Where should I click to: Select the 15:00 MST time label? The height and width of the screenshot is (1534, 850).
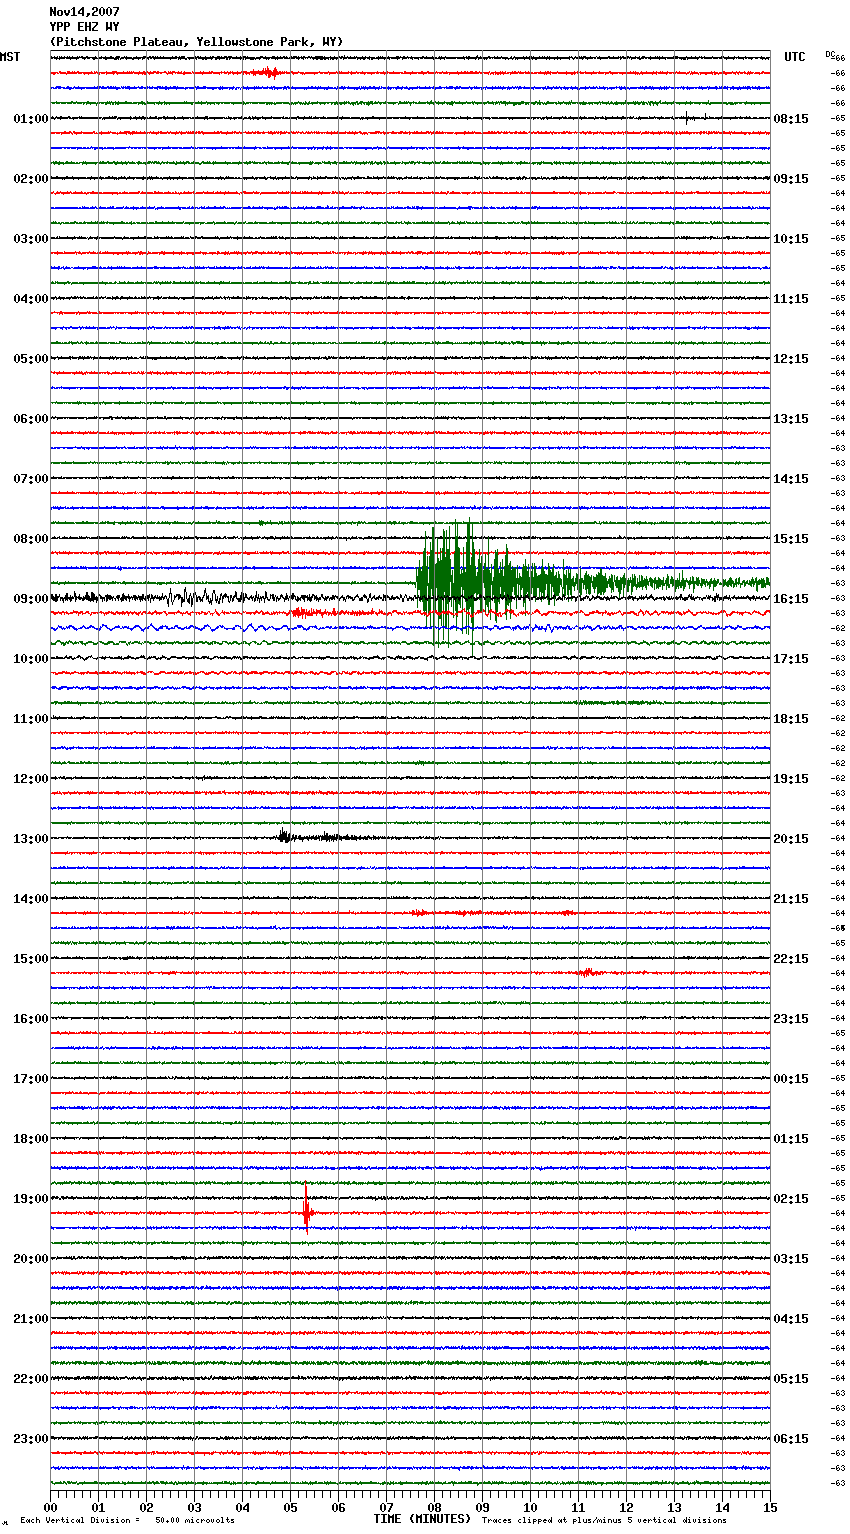[x=31, y=959]
